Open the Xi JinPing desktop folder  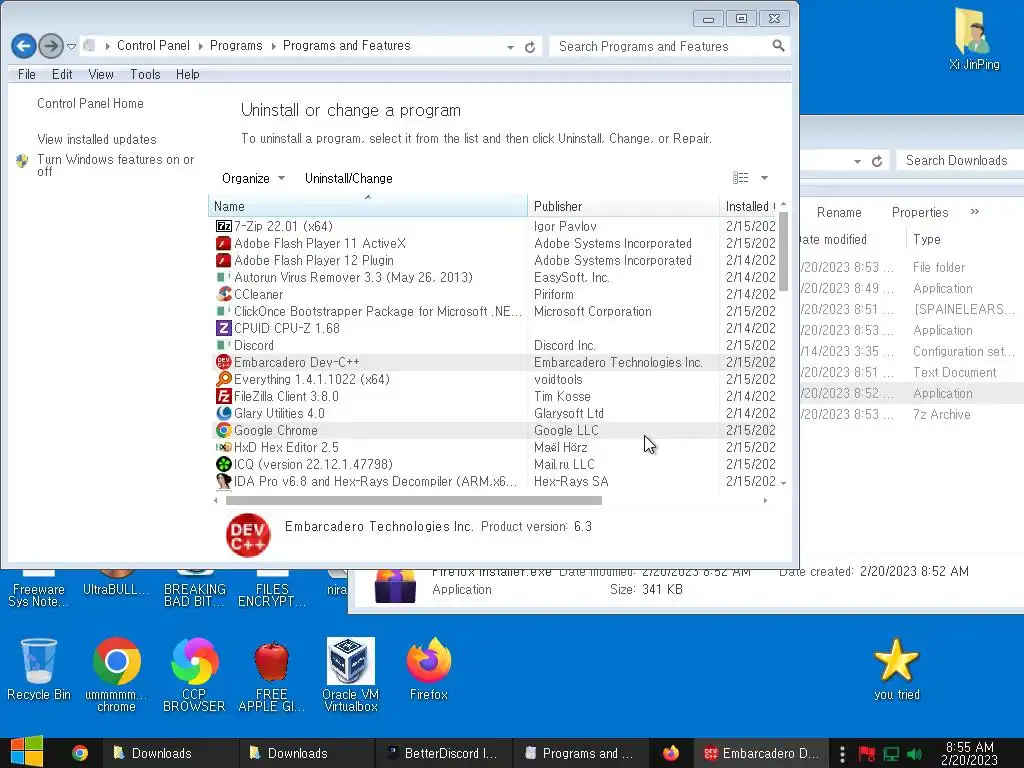(973, 39)
